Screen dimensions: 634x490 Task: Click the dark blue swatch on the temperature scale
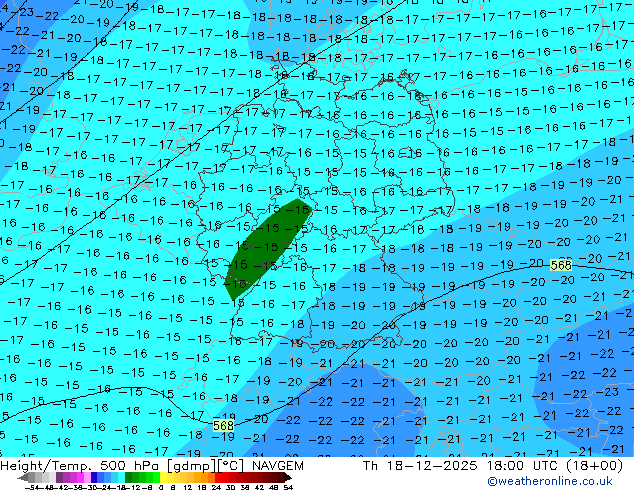(x=94, y=477)
